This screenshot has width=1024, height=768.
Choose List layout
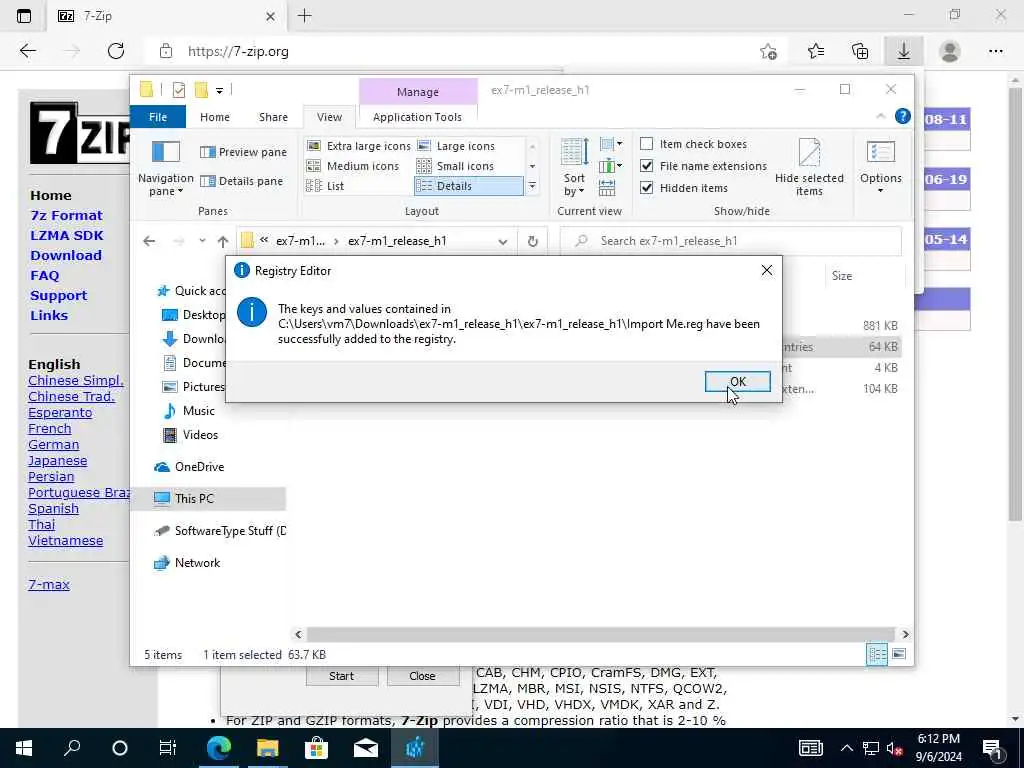click(325, 186)
